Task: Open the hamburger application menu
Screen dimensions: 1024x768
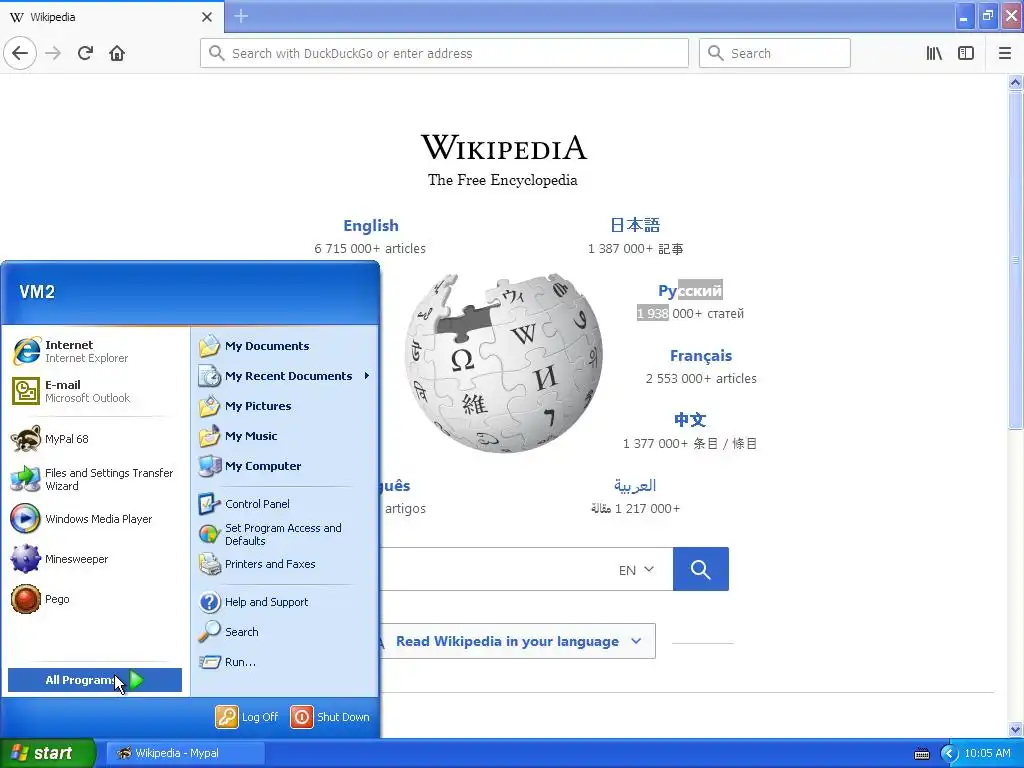Action: [x=1005, y=53]
